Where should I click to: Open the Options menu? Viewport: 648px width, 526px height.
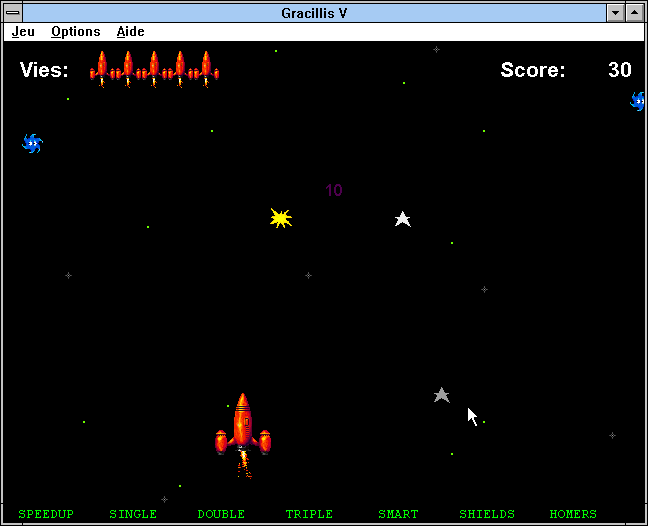pyautogui.click(x=76, y=31)
